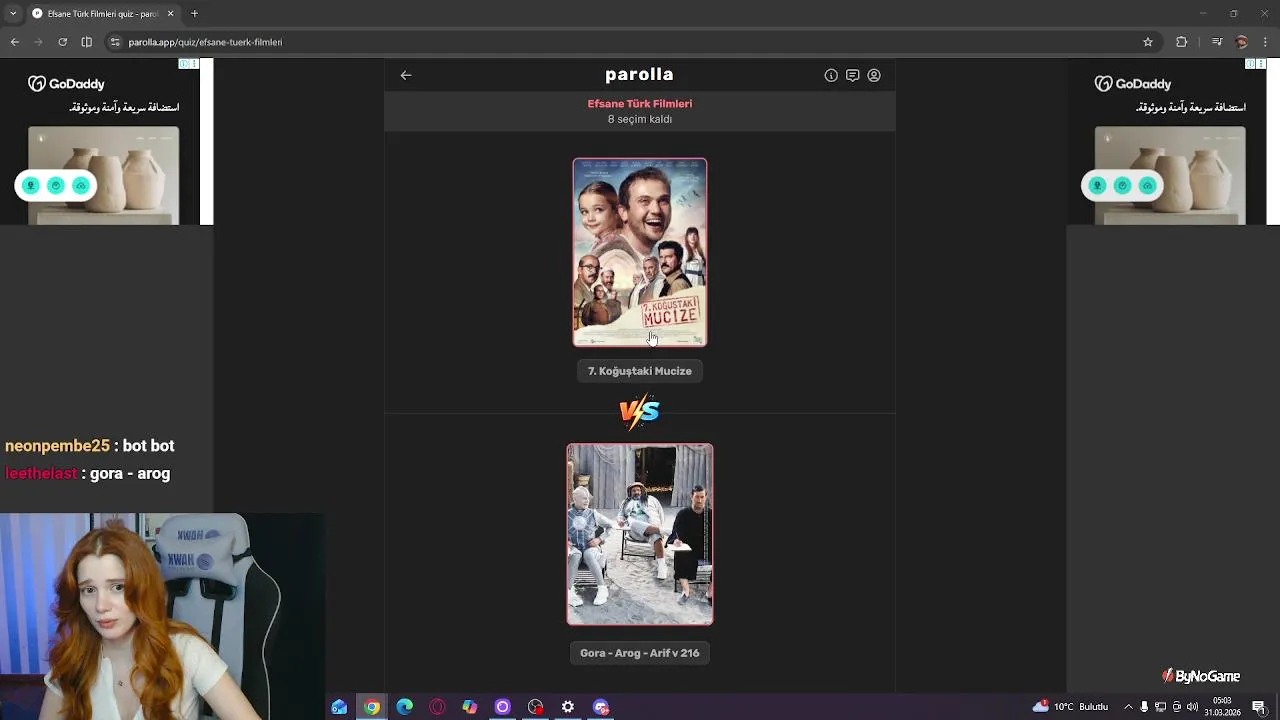Viewport: 1280px width, 720px height.
Task: Open the comments icon in parolla header
Action: click(852, 75)
